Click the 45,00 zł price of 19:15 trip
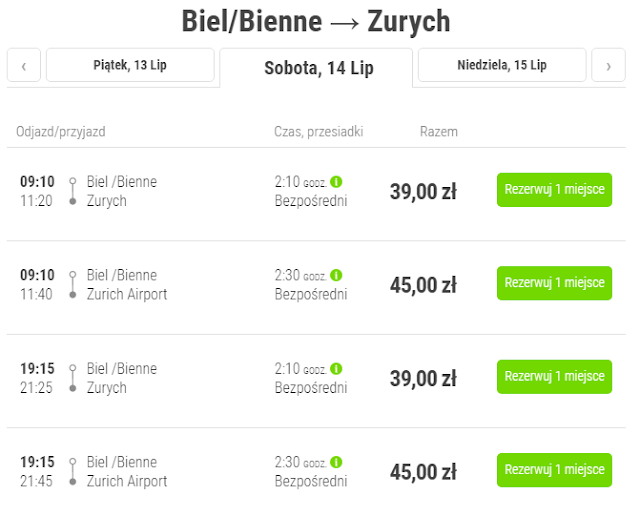This screenshot has width=640, height=516. tap(423, 472)
